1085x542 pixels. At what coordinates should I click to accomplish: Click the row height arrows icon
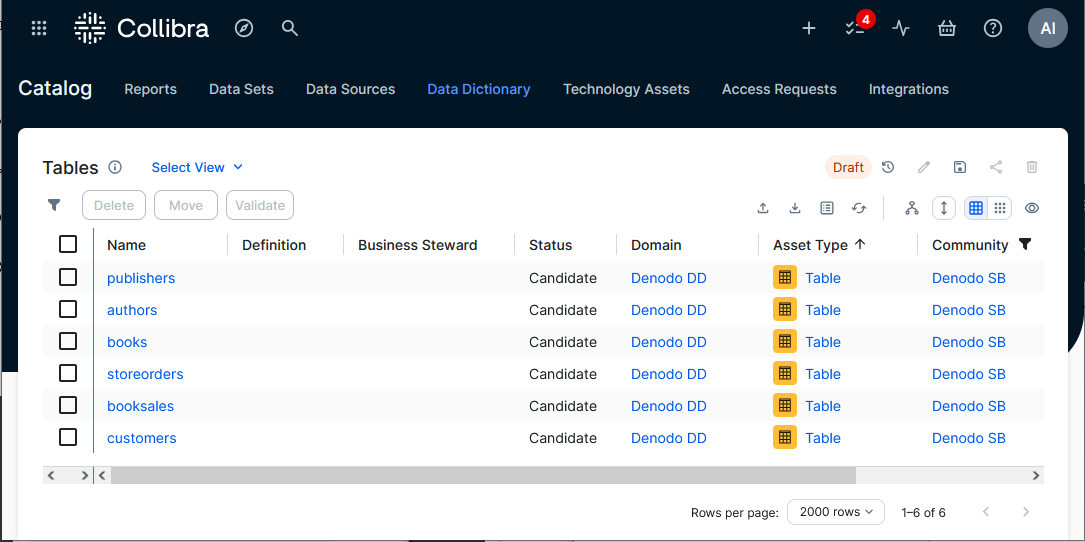coord(944,208)
